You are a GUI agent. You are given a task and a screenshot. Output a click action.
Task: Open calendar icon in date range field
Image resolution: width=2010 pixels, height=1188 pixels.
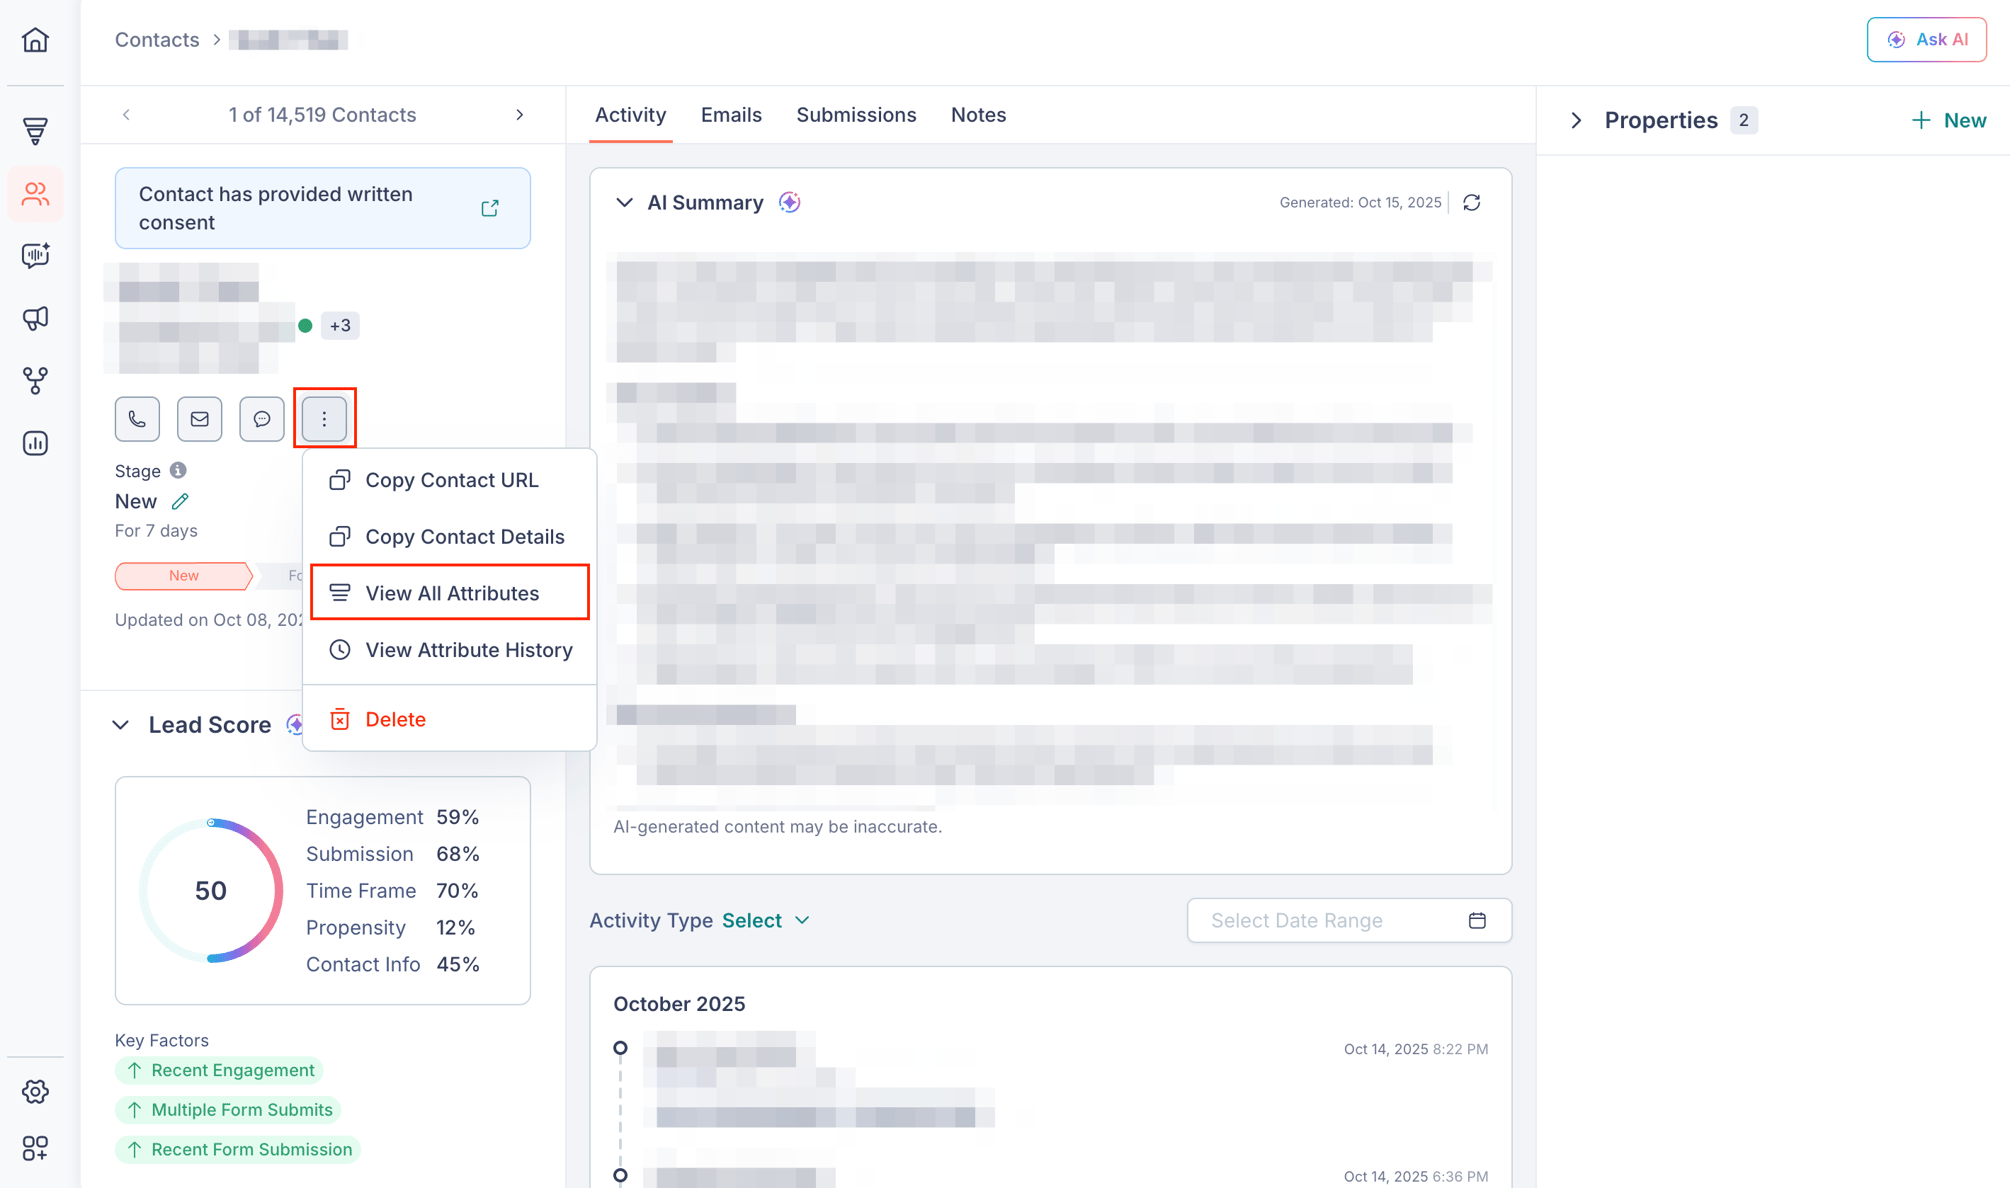[1477, 920]
